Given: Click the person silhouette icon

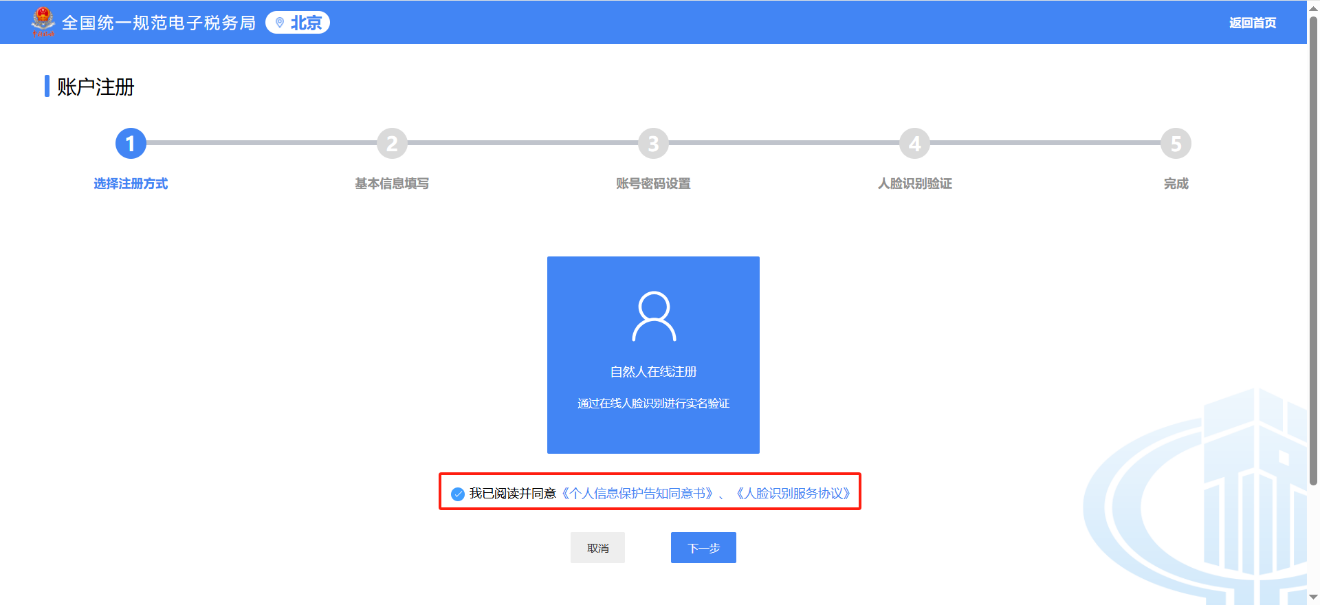Looking at the screenshot, I should pos(654,316).
